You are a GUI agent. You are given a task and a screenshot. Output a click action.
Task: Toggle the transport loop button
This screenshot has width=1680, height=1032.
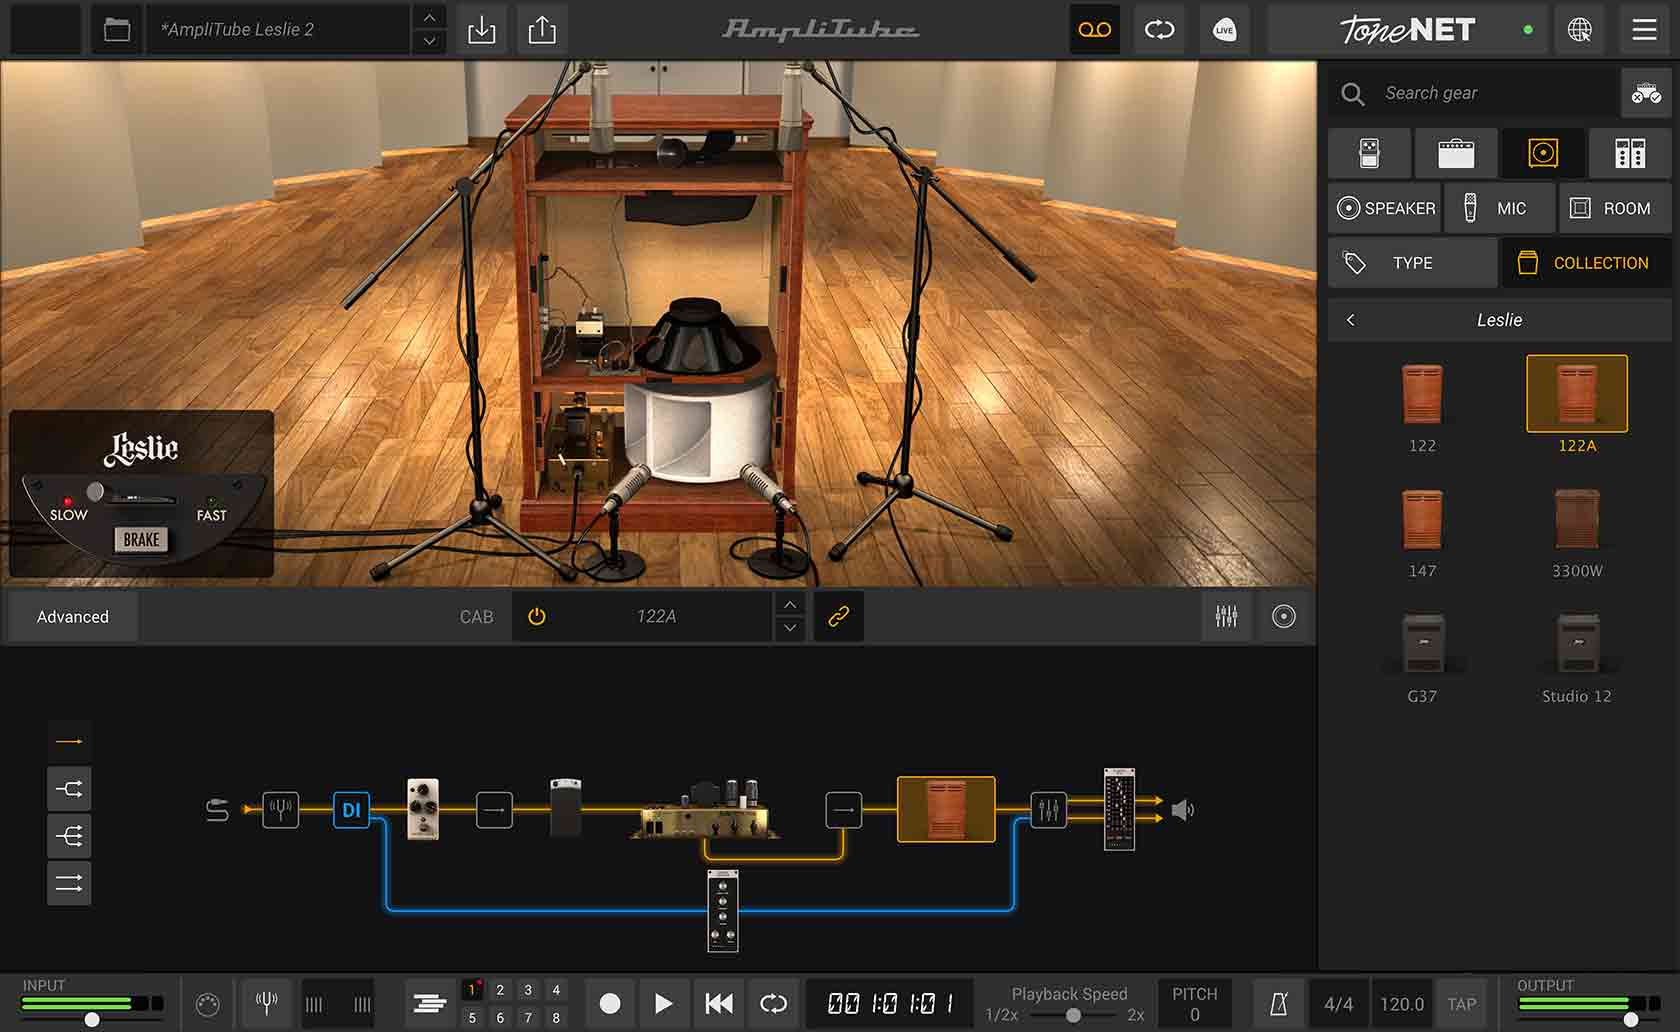(774, 1003)
